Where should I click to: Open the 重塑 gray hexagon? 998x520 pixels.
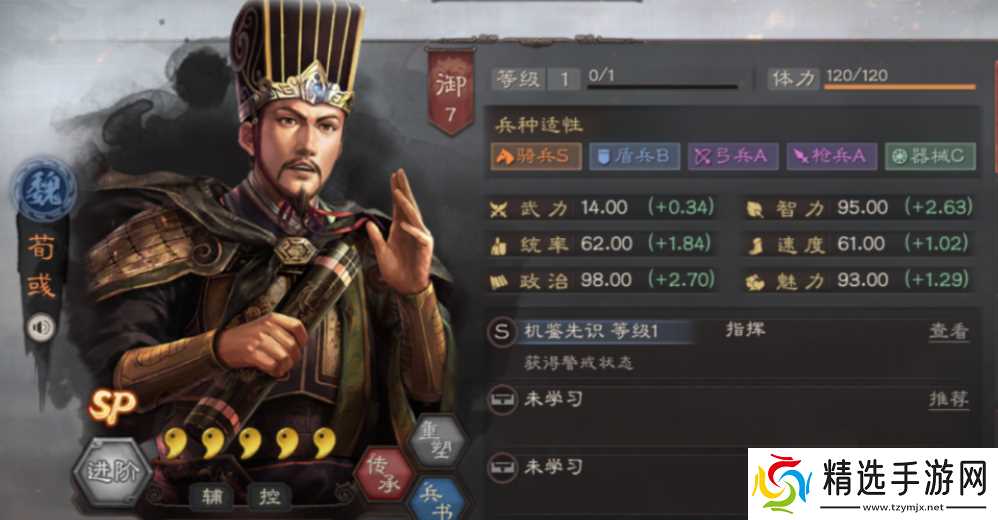[x=437, y=440]
